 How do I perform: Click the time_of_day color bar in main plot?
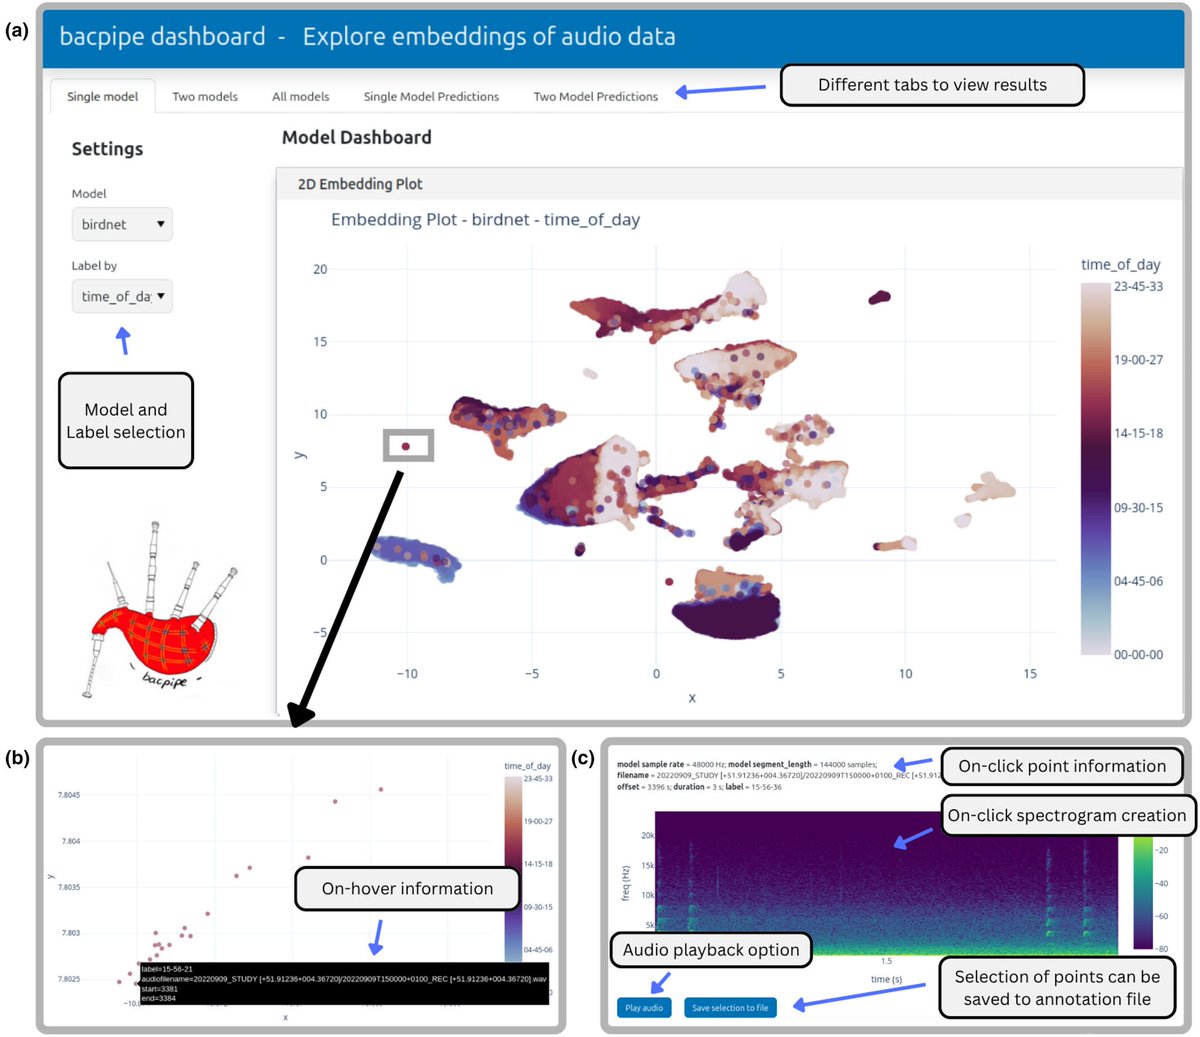click(1095, 468)
